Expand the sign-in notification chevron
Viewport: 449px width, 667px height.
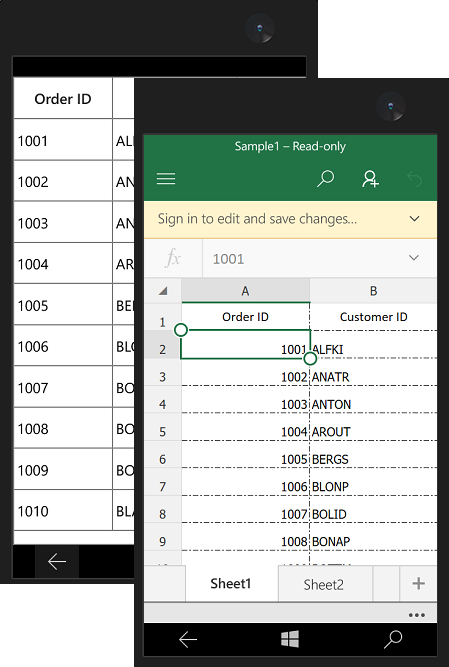(x=414, y=219)
